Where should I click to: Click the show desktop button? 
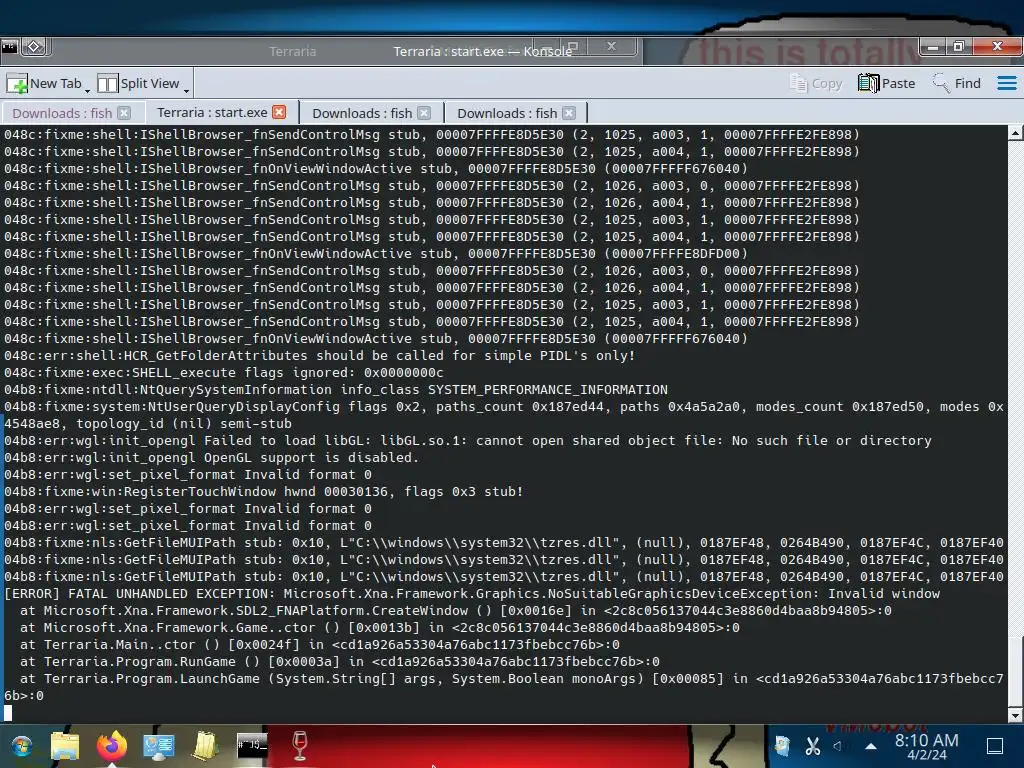[995, 746]
